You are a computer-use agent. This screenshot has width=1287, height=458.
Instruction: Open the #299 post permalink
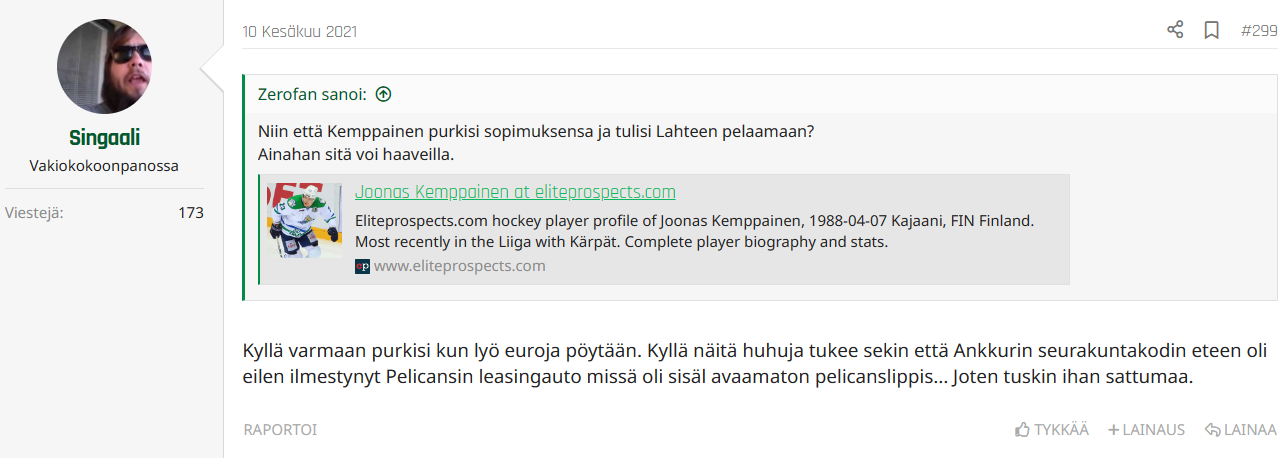[1258, 30]
